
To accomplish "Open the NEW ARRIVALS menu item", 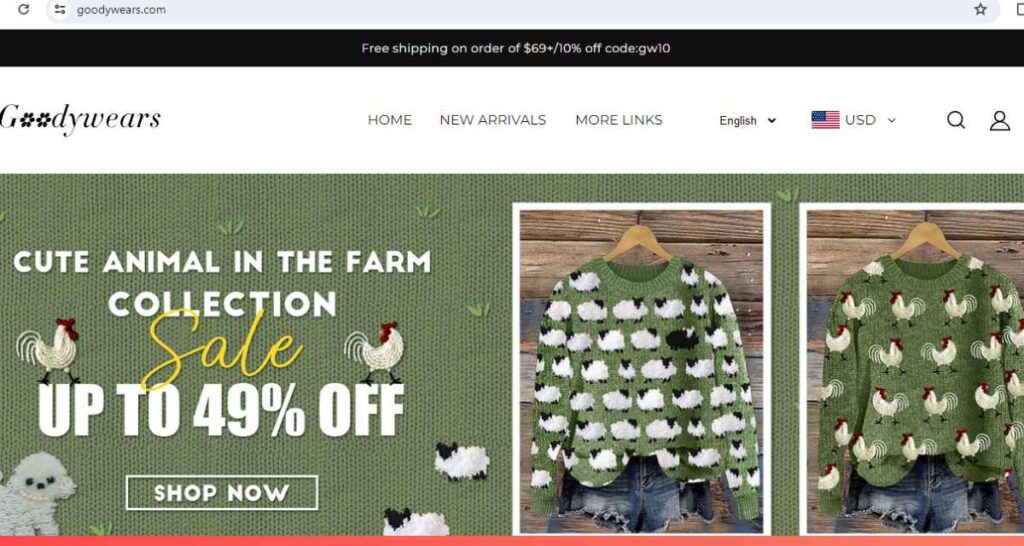I will pos(493,120).
